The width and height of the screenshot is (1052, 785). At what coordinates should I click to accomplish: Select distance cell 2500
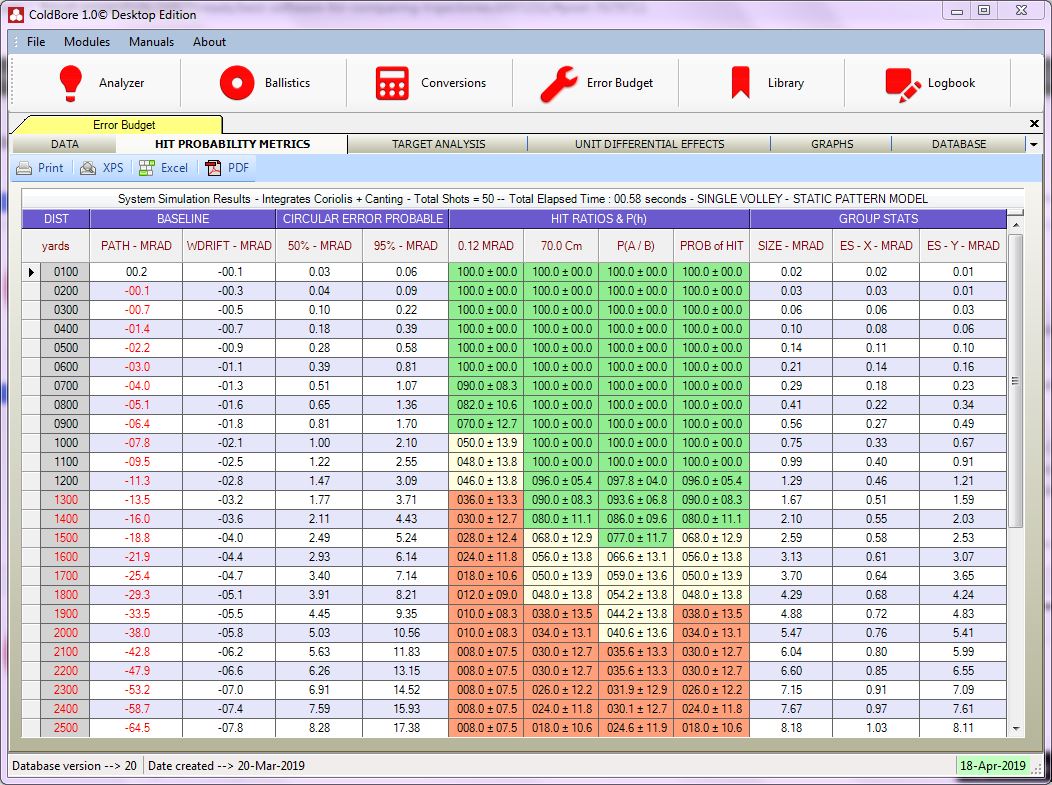point(65,728)
